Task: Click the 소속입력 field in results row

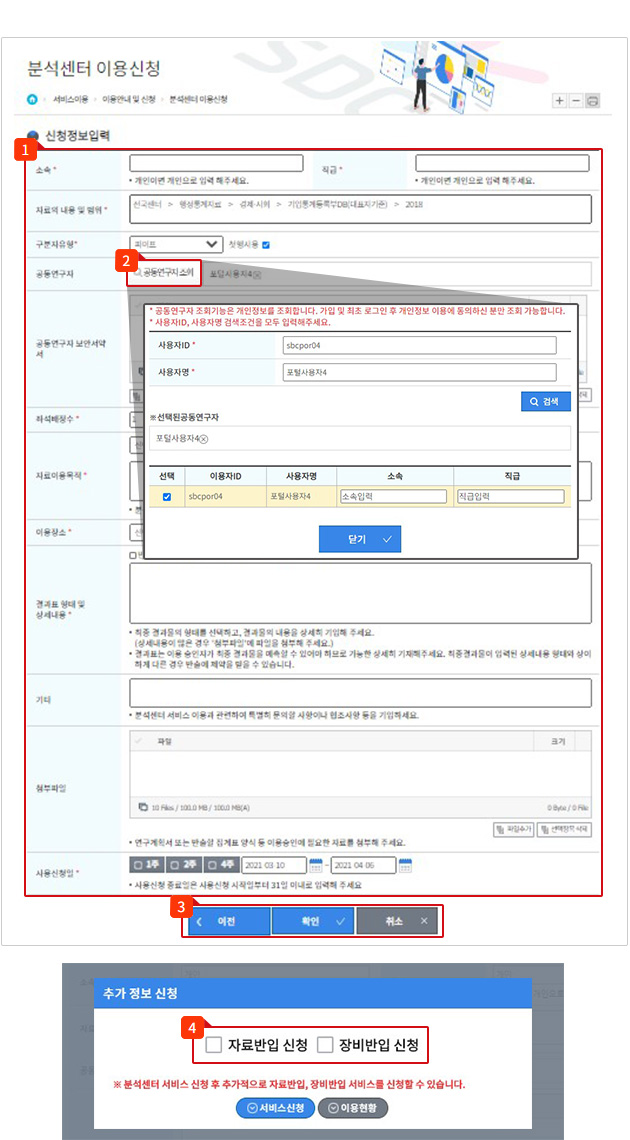Action: point(392,497)
